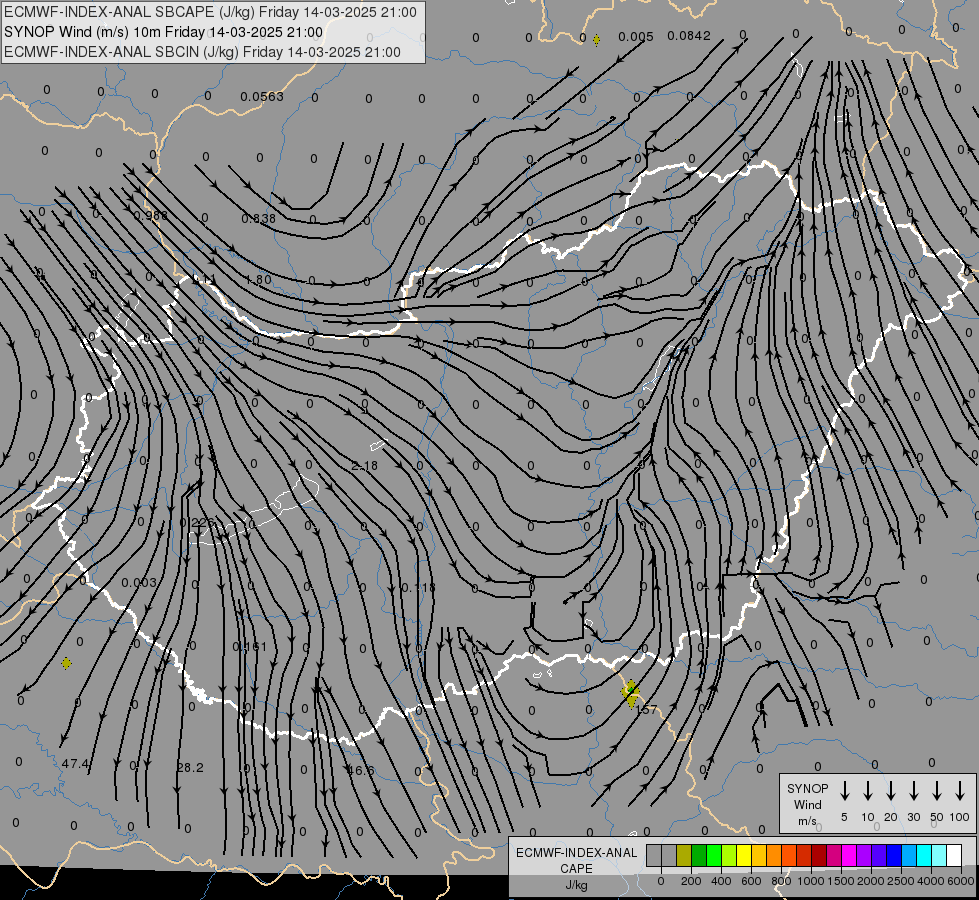
Task: Click the 0.0563 value on the map
Action: pyautogui.click(x=262, y=97)
